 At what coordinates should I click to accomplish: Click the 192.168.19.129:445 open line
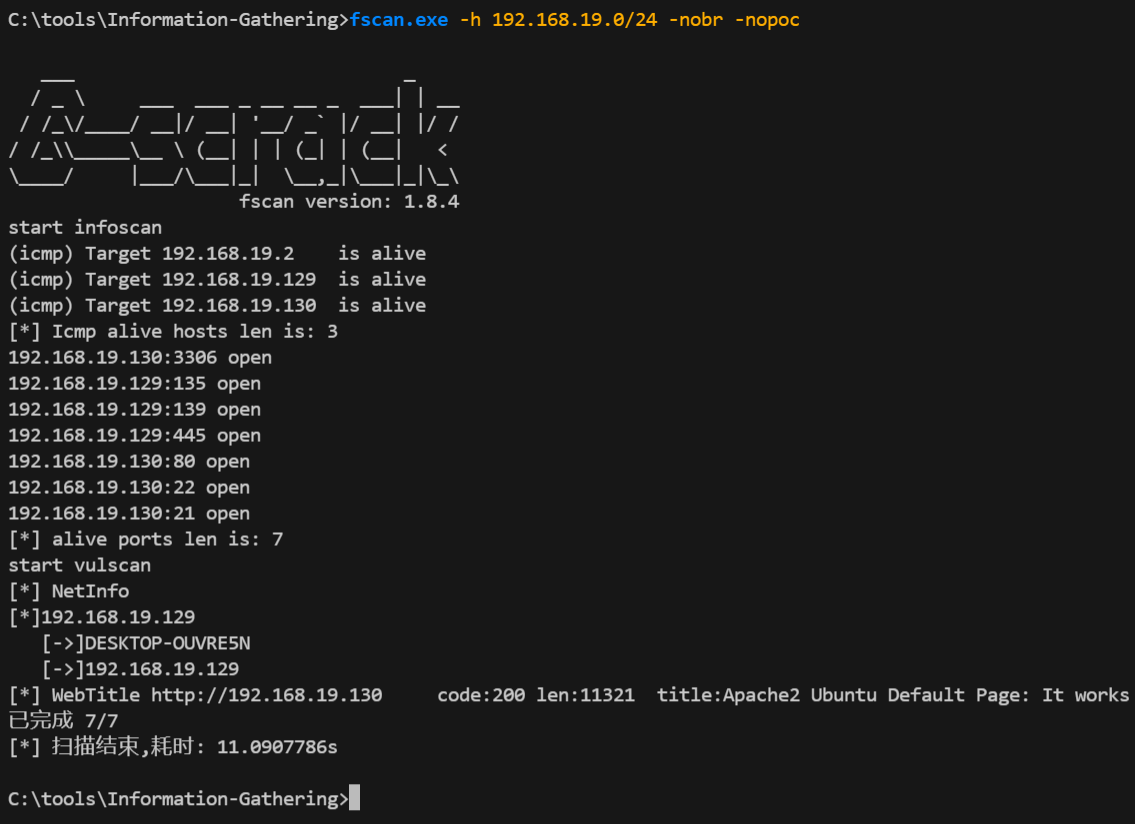click(x=135, y=436)
